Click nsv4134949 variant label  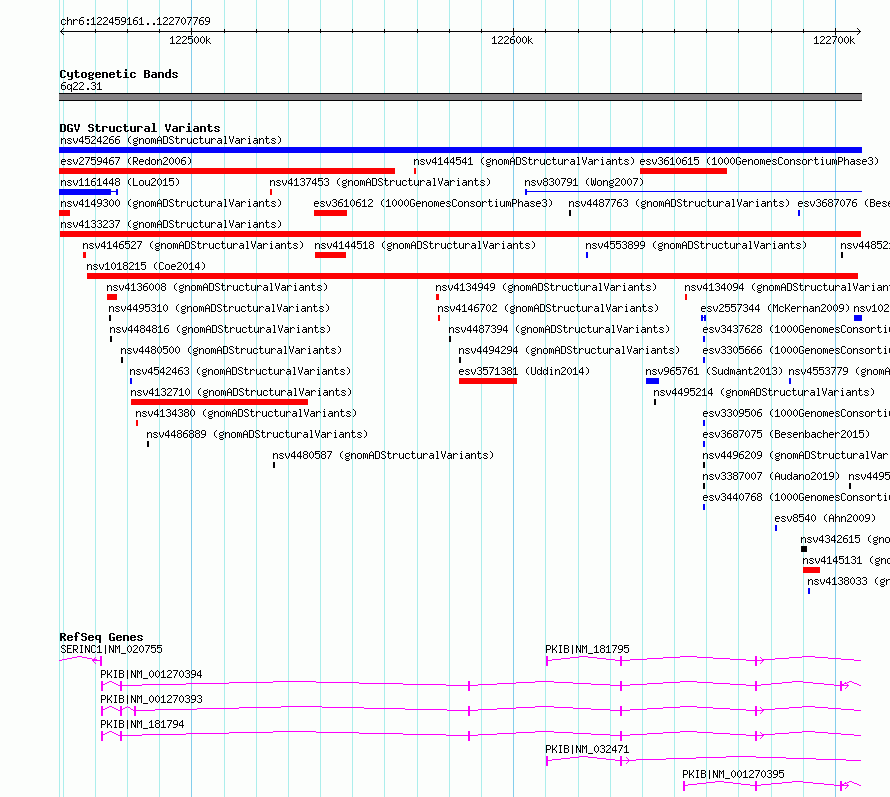[x=546, y=287]
